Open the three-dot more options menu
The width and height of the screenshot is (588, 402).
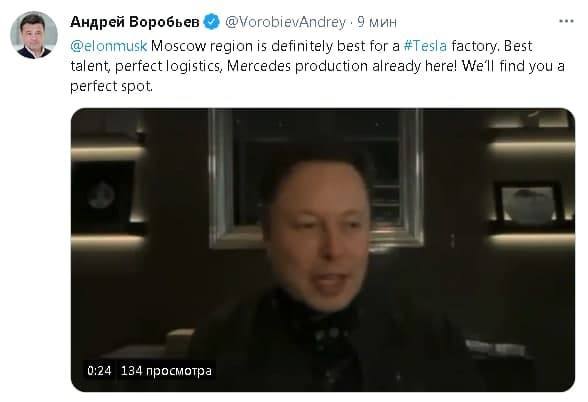(566, 21)
